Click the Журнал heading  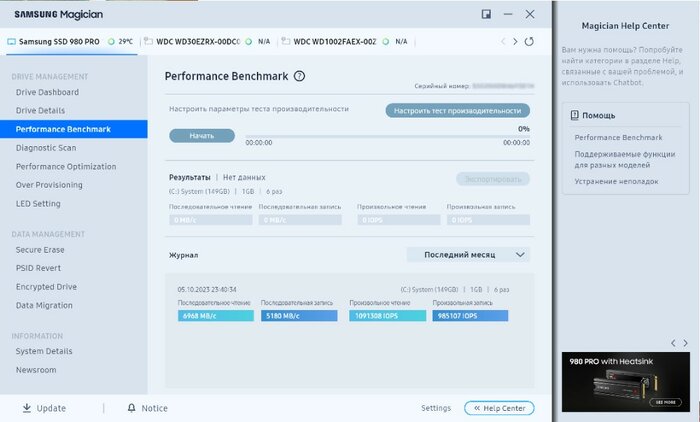183,255
